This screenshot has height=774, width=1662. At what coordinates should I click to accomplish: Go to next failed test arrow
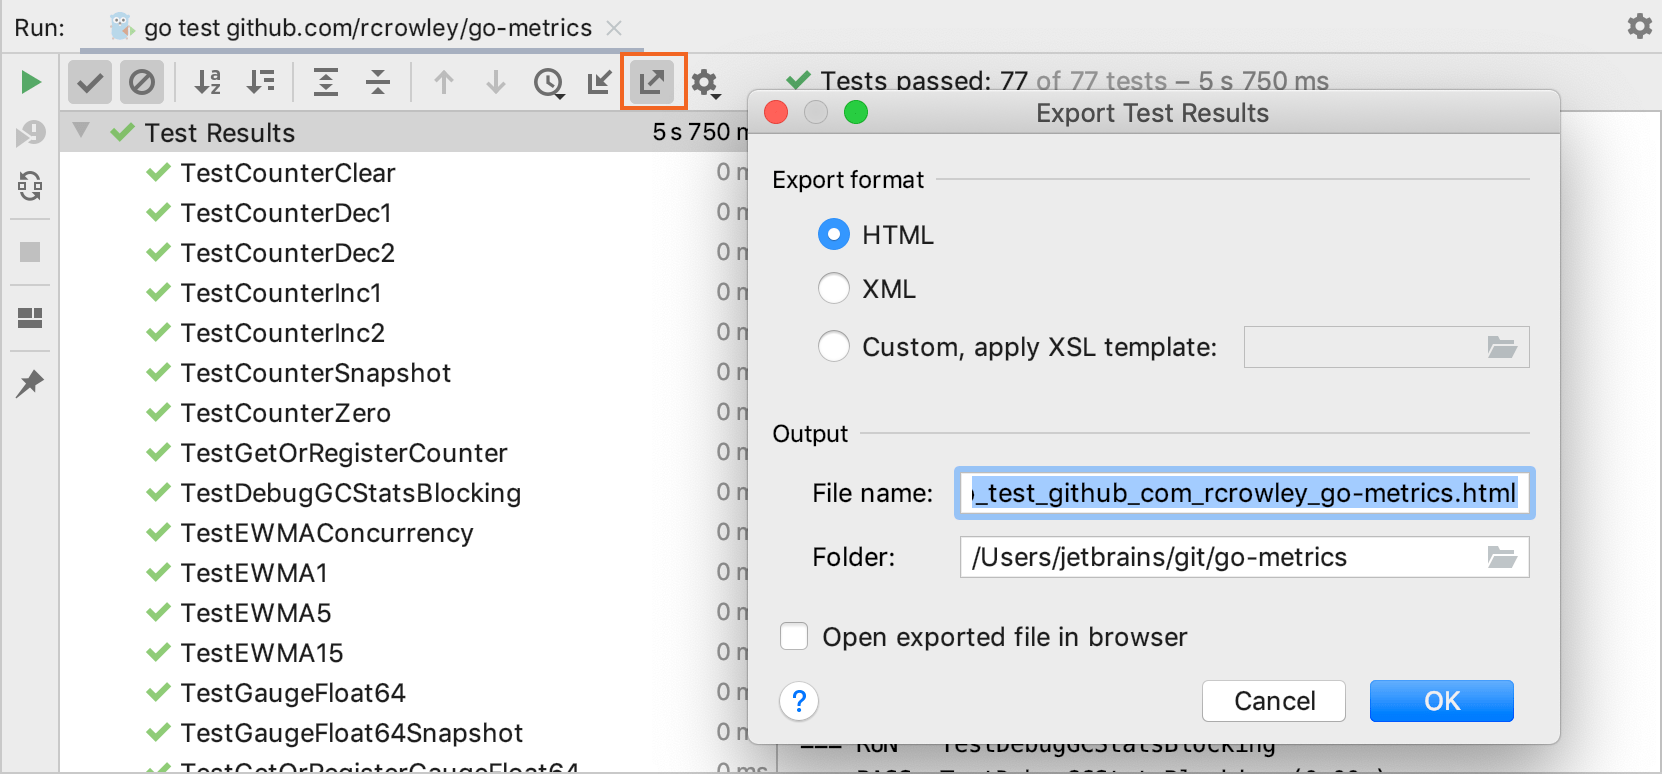[496, 82]
